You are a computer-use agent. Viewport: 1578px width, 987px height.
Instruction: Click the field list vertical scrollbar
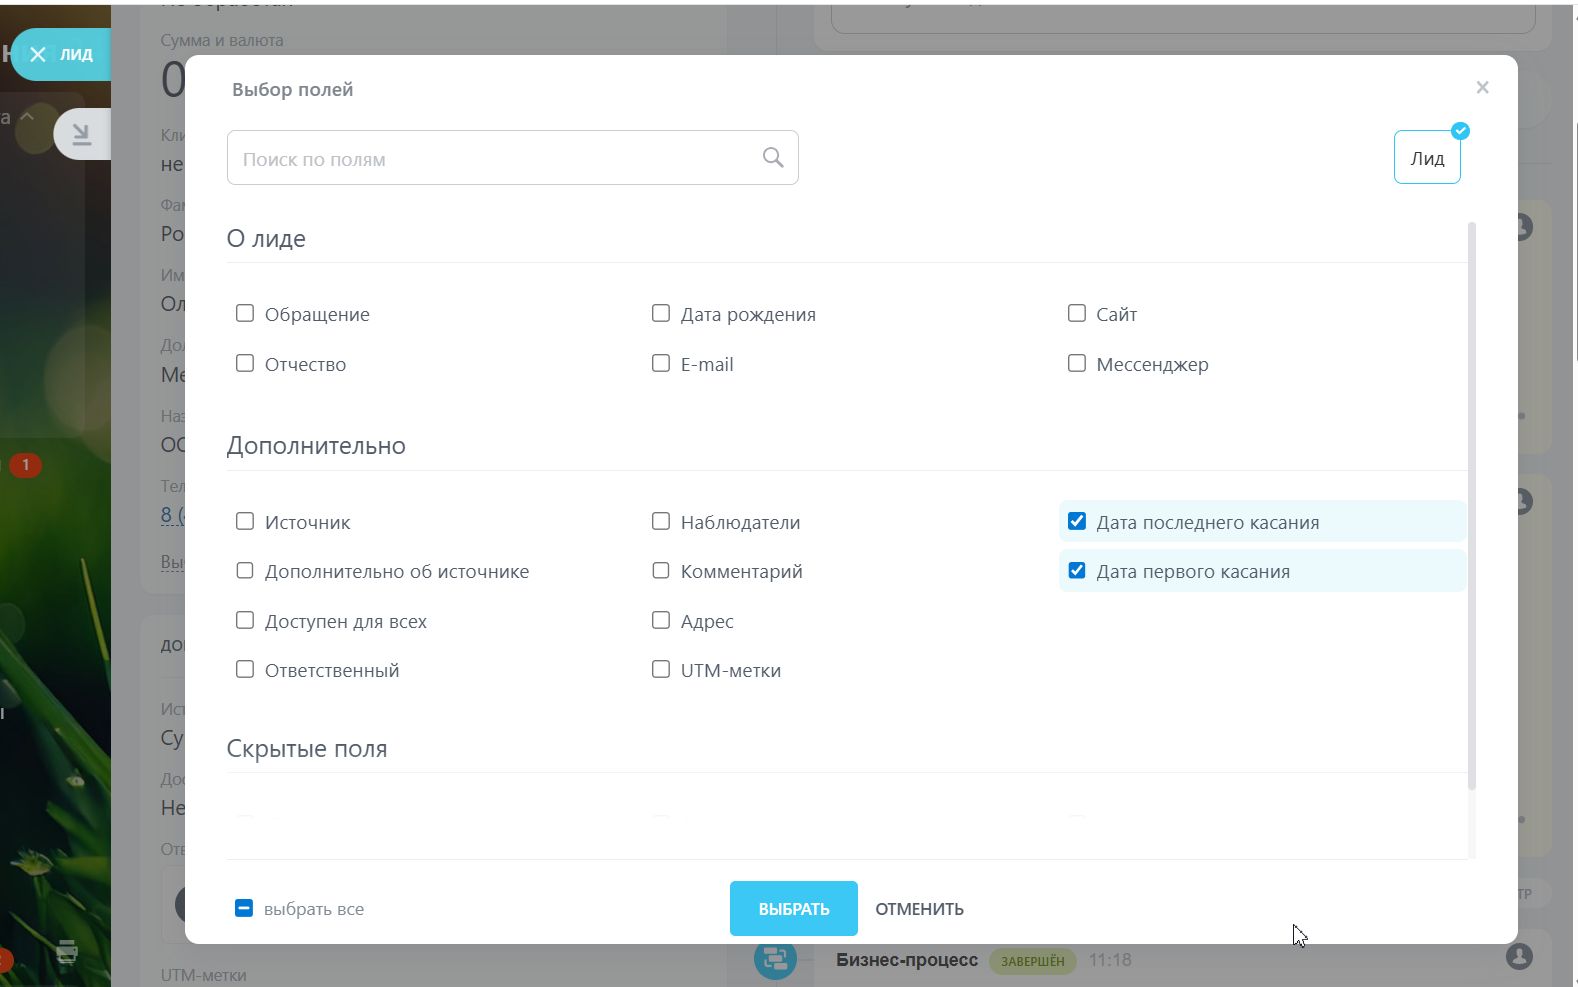(x=1471, y=500)
